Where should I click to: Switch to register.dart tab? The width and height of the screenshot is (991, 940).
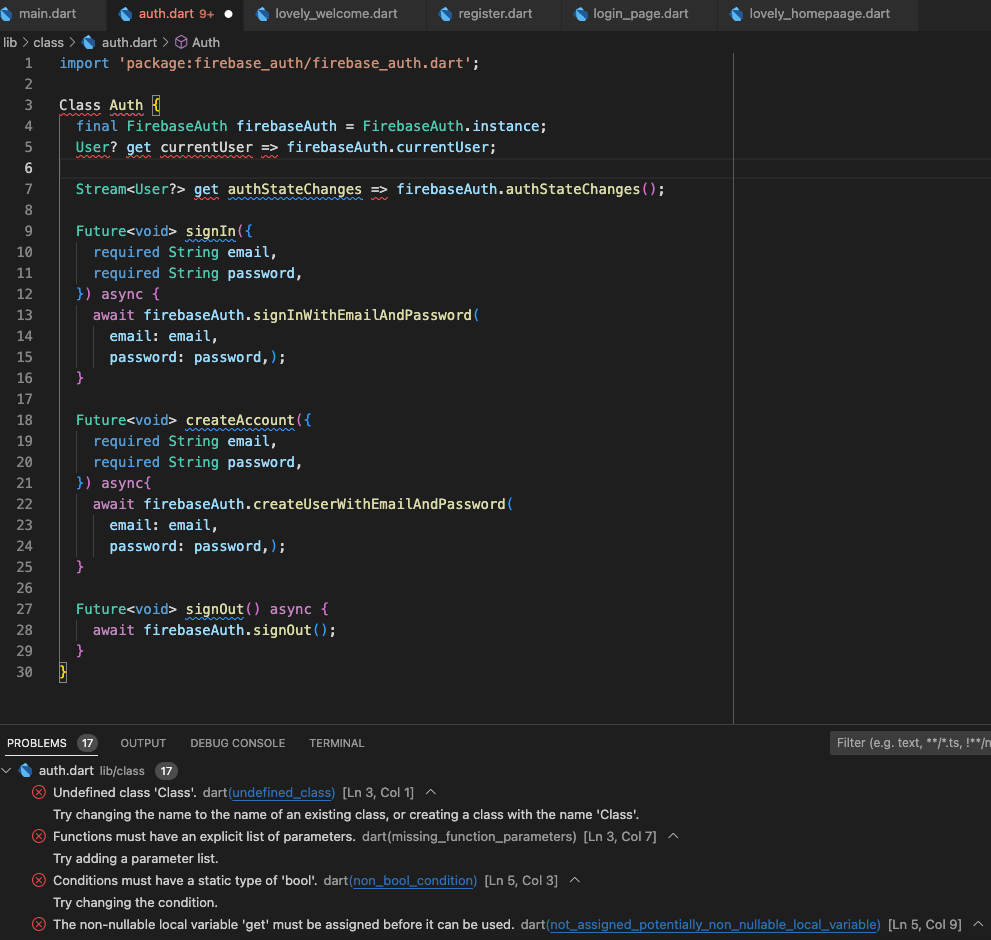[x=494, y=14]
